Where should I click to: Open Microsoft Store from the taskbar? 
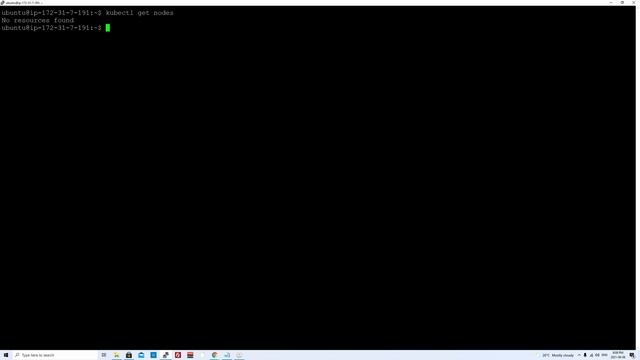pyautogui.click(x=129, y=355)
